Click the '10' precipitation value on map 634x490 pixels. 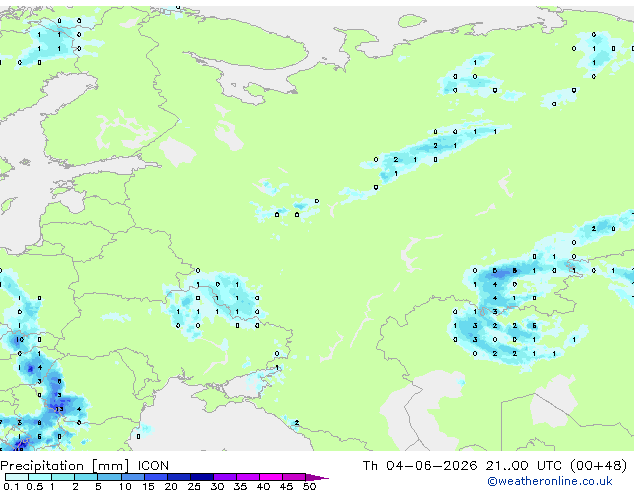pyautogui.click(x=20, y=340)
